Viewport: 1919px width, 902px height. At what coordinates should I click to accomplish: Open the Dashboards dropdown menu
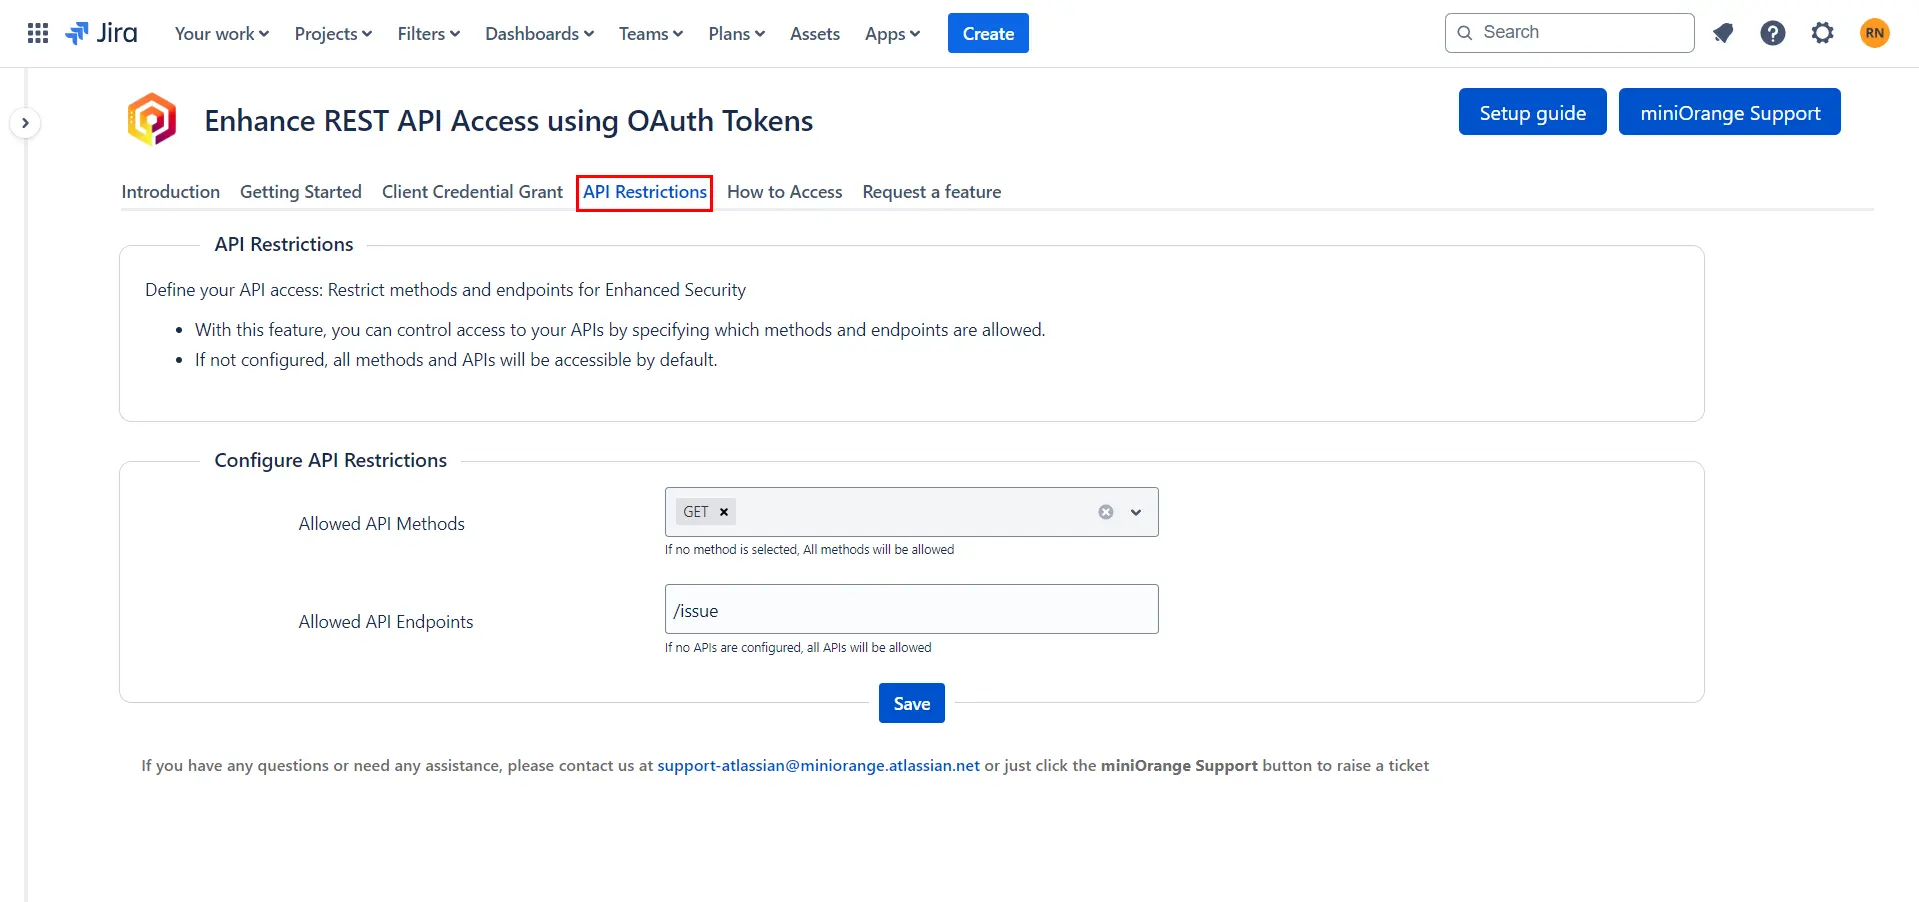540,34
